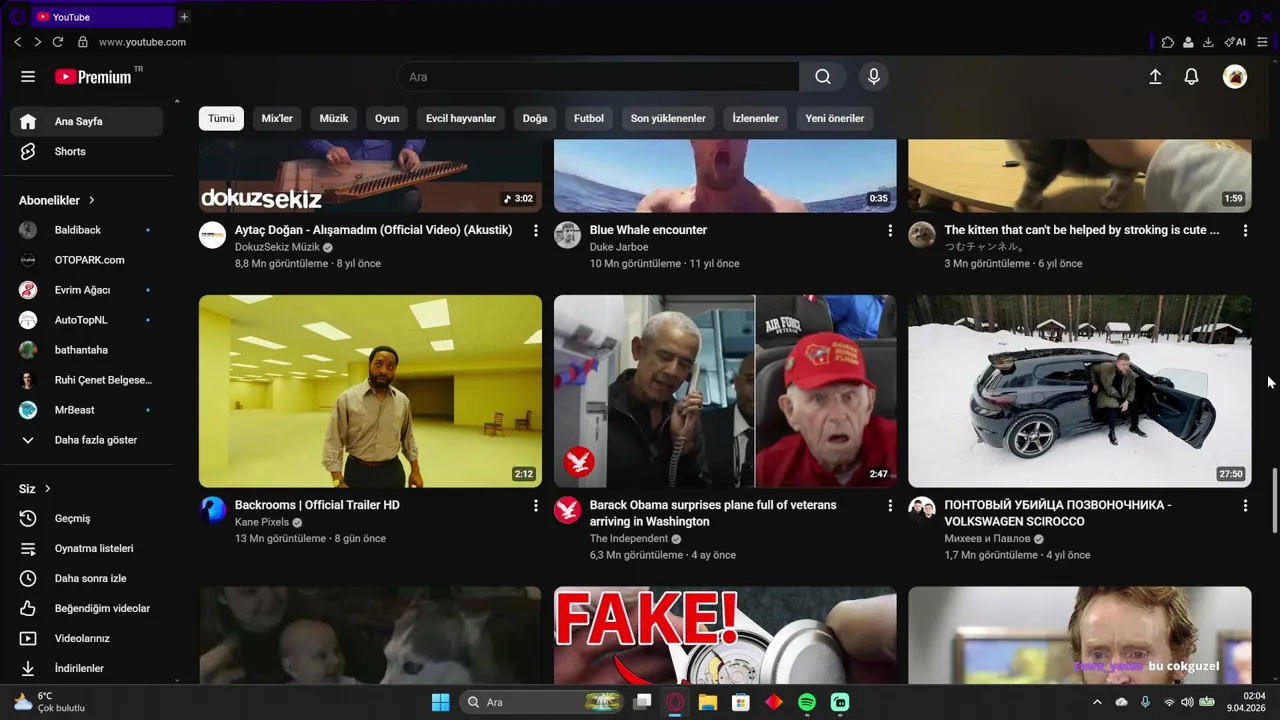
Task: Open Beğendiğim videolar list
Action: pos(86,608)
